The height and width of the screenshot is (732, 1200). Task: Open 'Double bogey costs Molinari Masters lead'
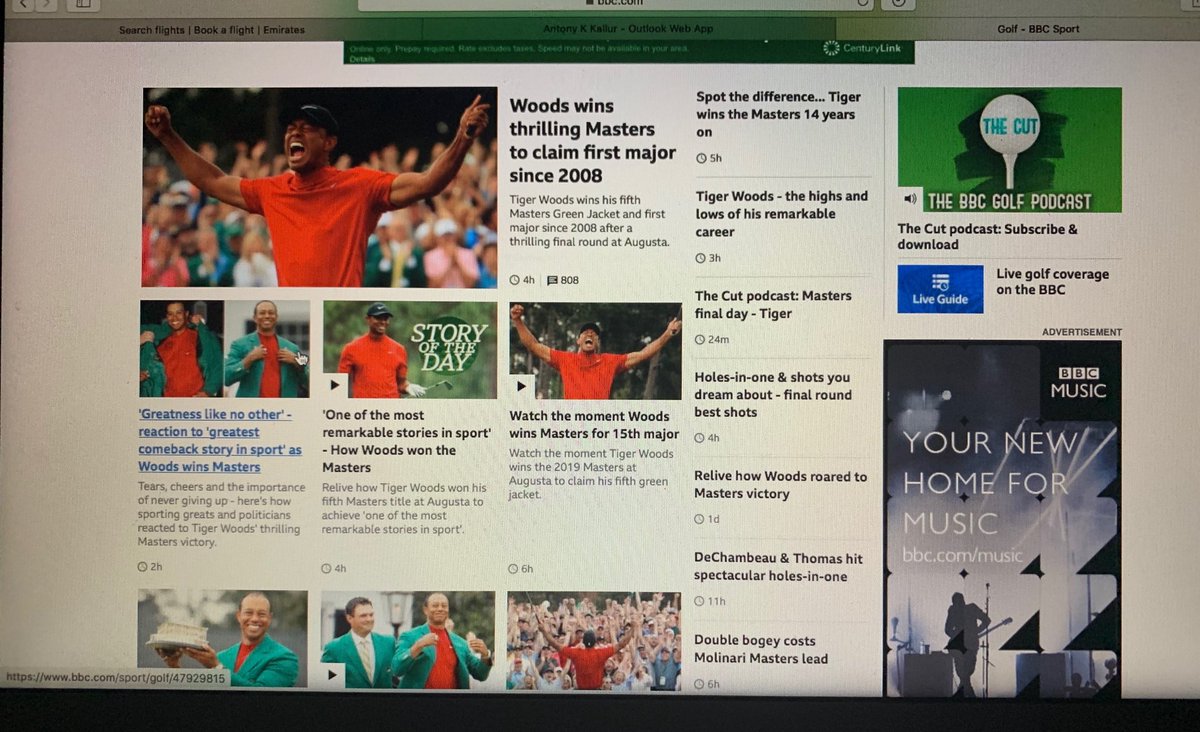(760, 649)
